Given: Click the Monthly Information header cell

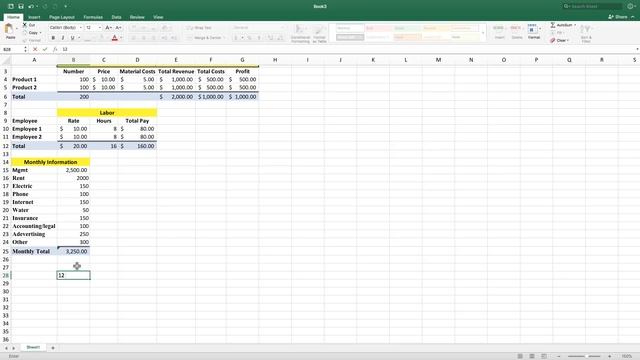Looking at the screenshot, I should [x=51, y=162].
